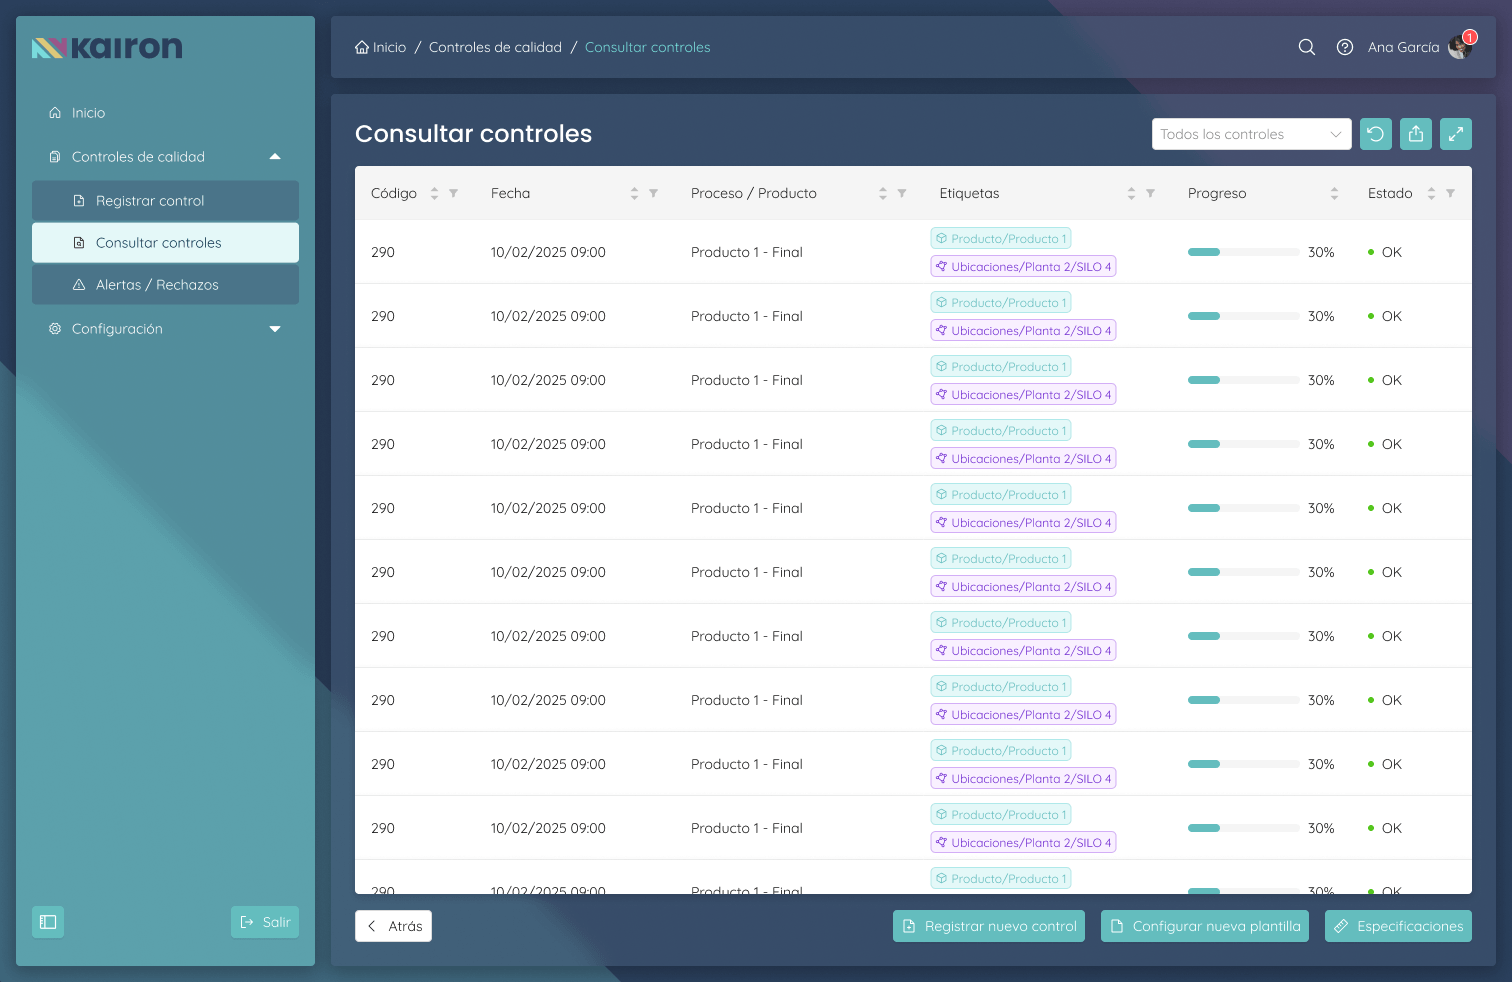Click the Registrar nuevo control button
This screenshot has height=982, width=1512.
coord(989,926)
